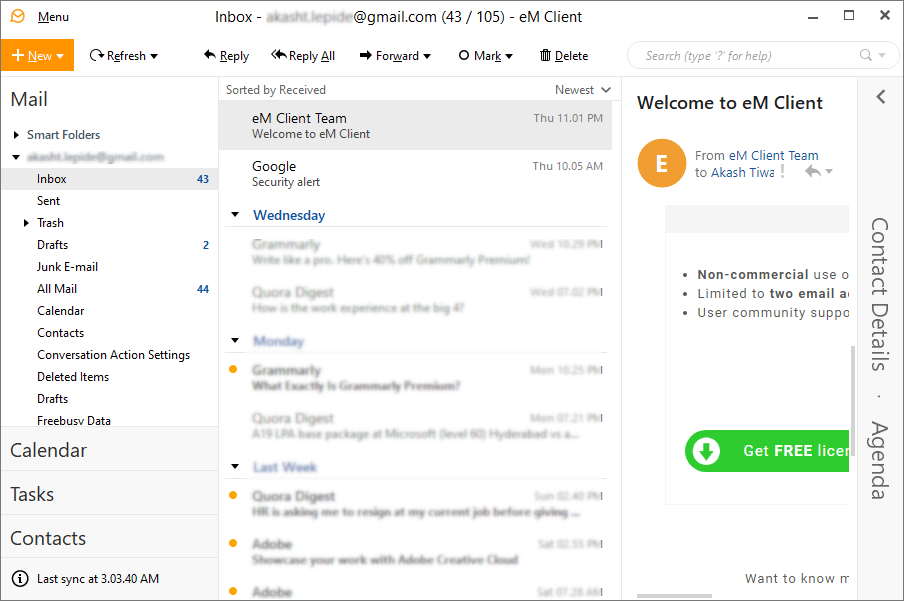Toggle unread dot on Quora Digest Sunday email
The height and width of the screenshot is (601, 904).
[x=233, y=495]
